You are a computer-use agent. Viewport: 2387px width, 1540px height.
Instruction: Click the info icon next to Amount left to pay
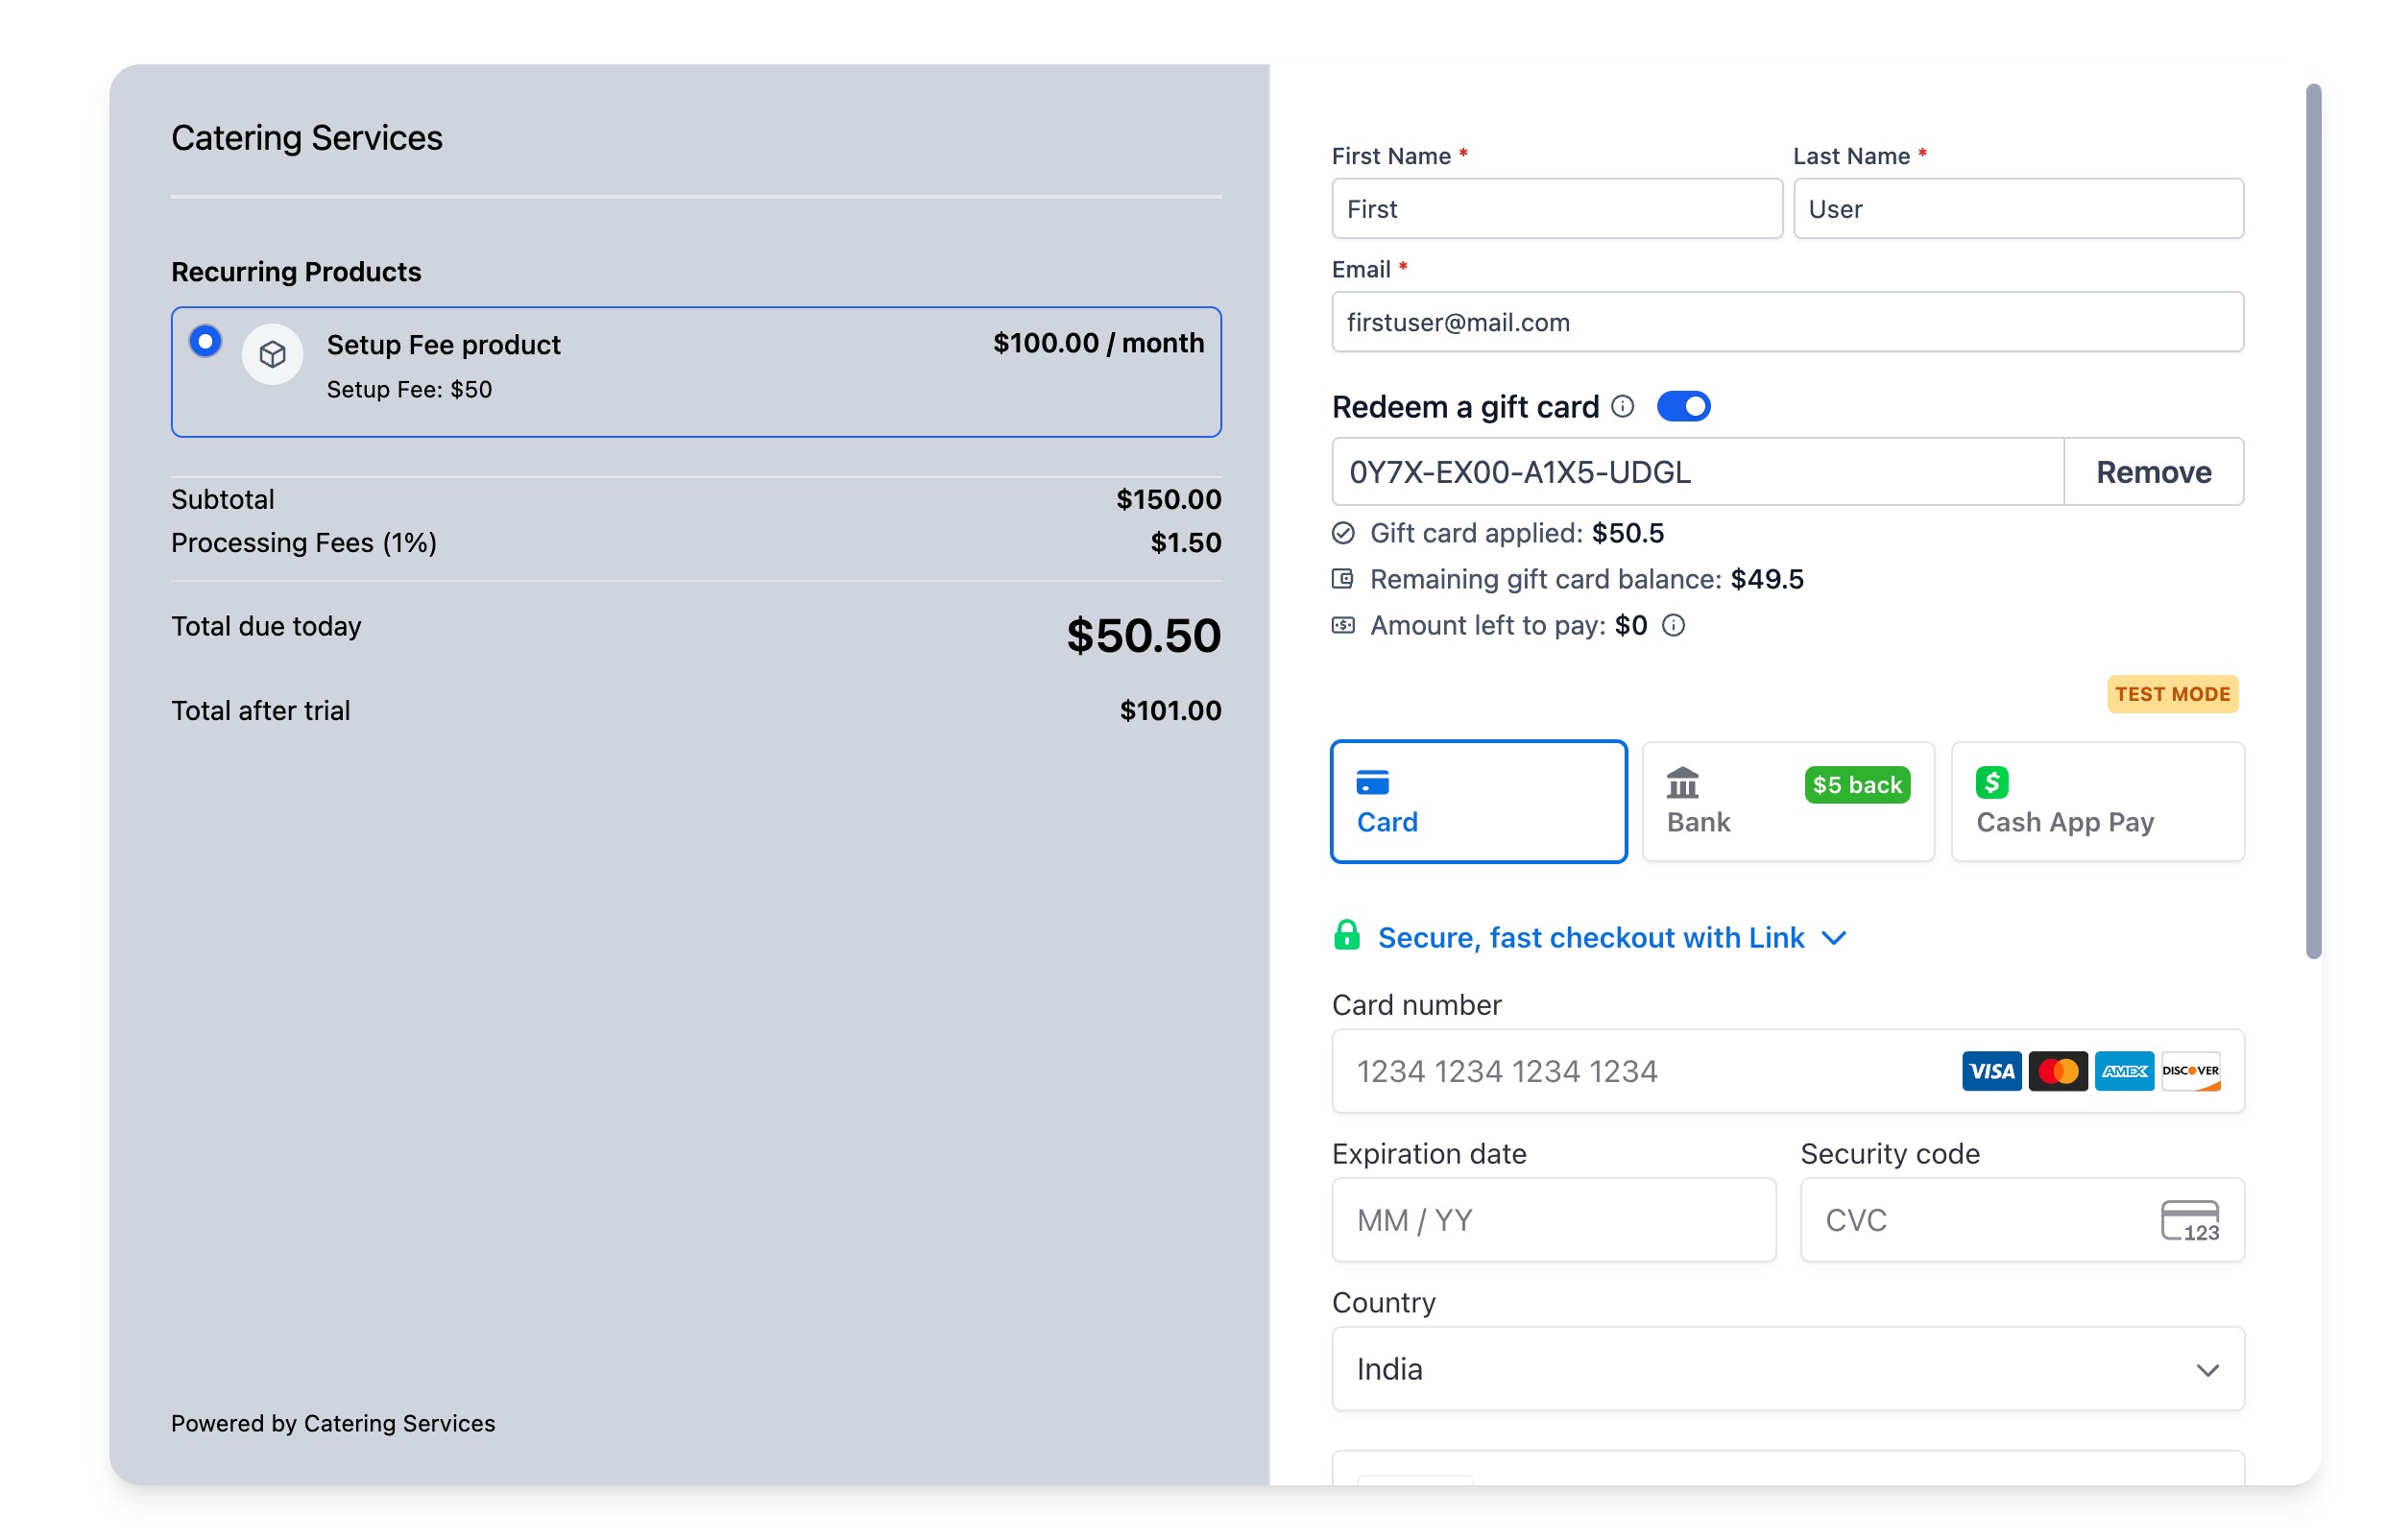coord(1672,625)
